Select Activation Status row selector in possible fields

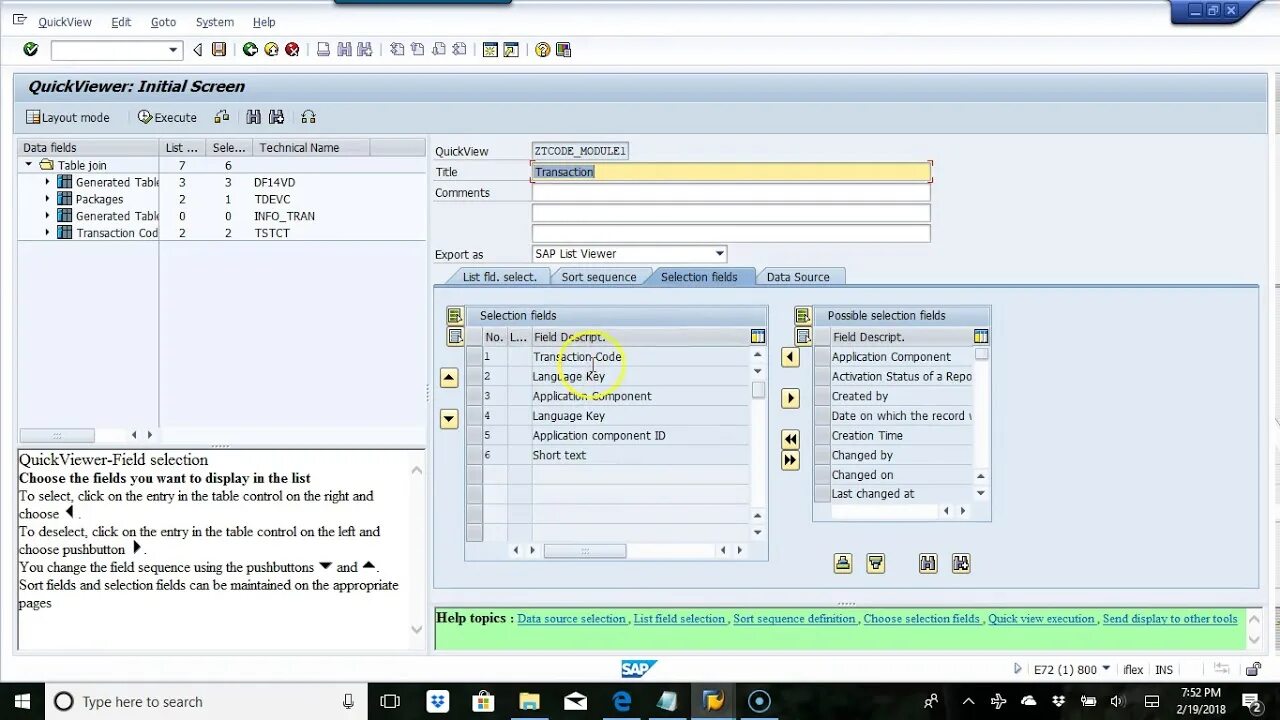tap(822, 377)
